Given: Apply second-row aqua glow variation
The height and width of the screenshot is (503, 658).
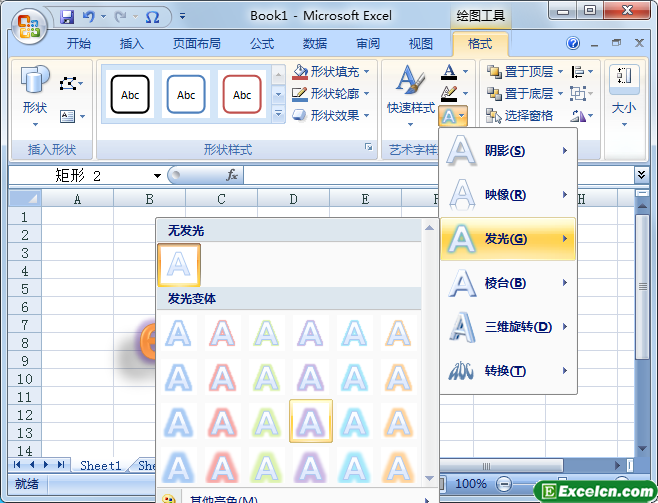Looking at the screenshot, I should click(x=355, y=377).
